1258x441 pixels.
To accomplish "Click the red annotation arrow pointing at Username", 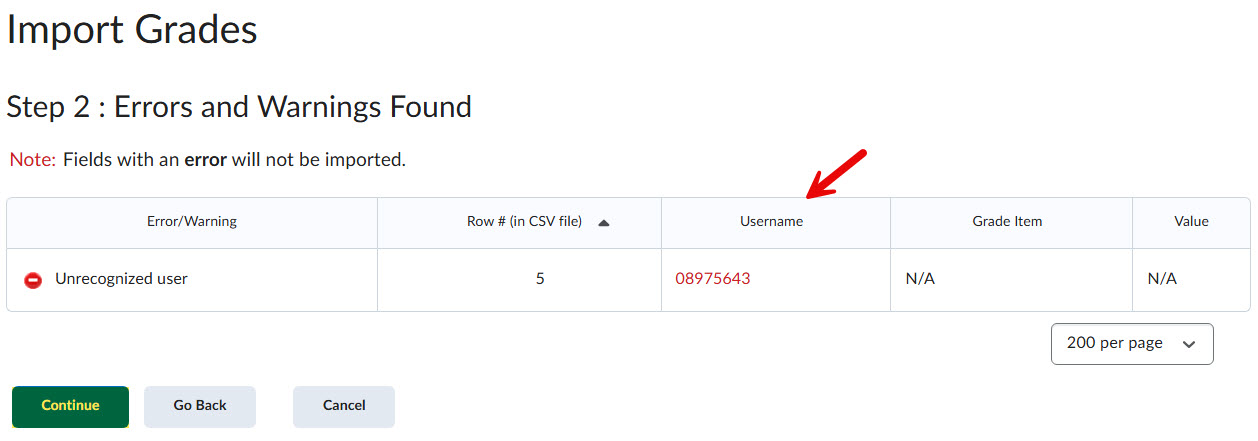I will click(x=835, y=172).
